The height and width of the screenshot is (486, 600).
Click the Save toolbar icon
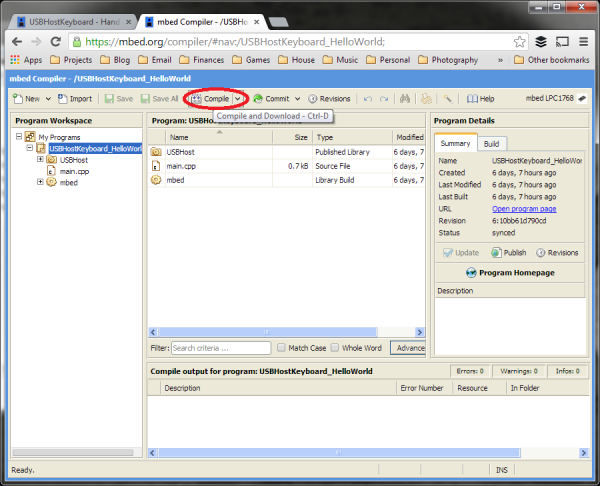click(109, 99)
